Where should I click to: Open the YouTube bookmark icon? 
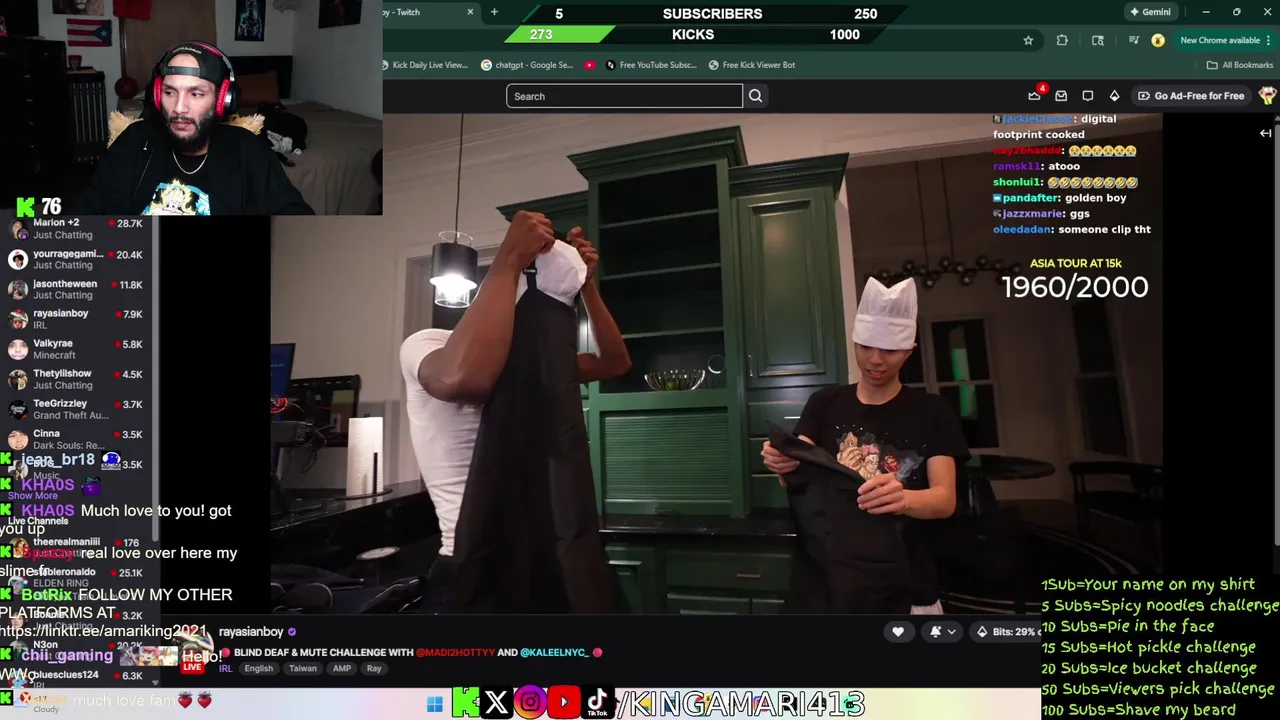tap(590, 65)
